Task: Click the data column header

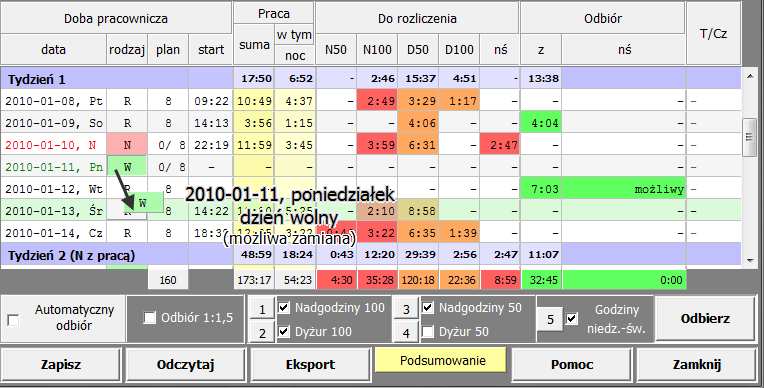Action: click(54, 49)
